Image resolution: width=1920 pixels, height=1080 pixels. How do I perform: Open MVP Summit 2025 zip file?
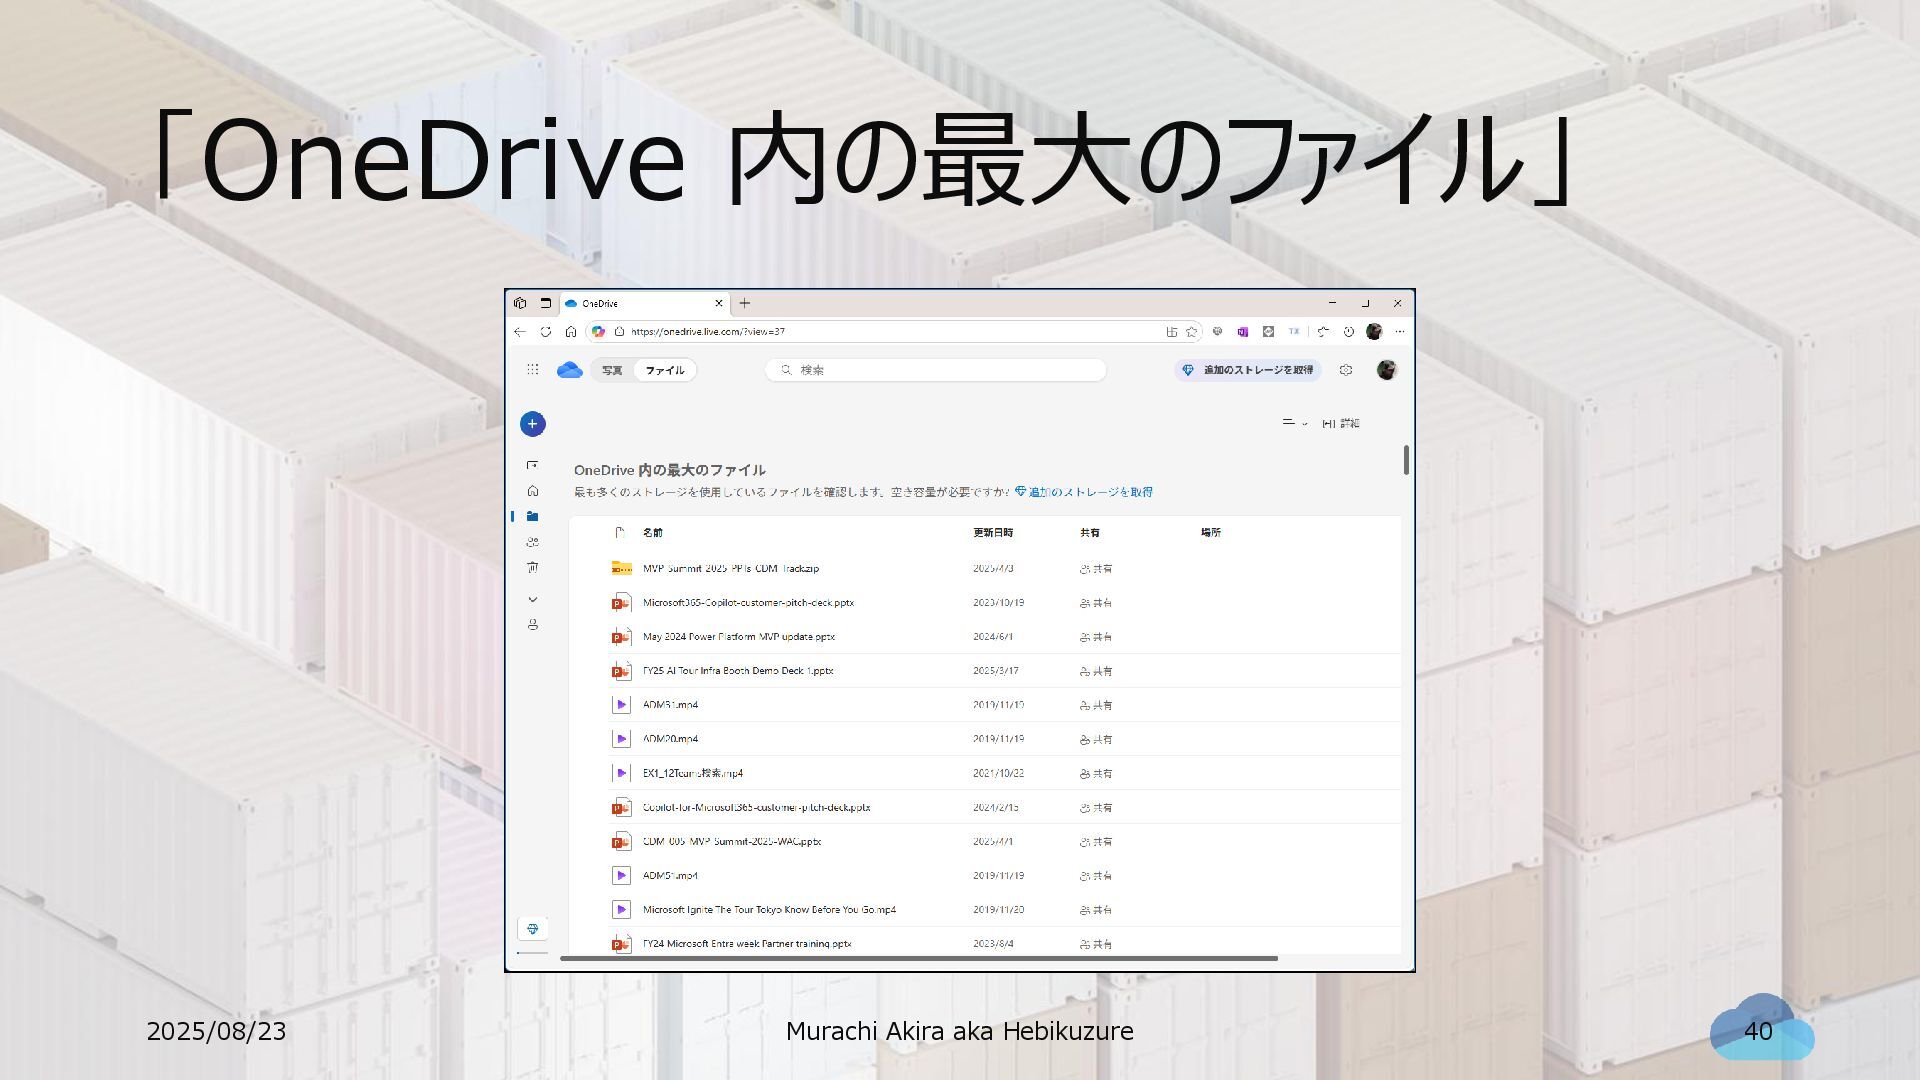(731, 569)
